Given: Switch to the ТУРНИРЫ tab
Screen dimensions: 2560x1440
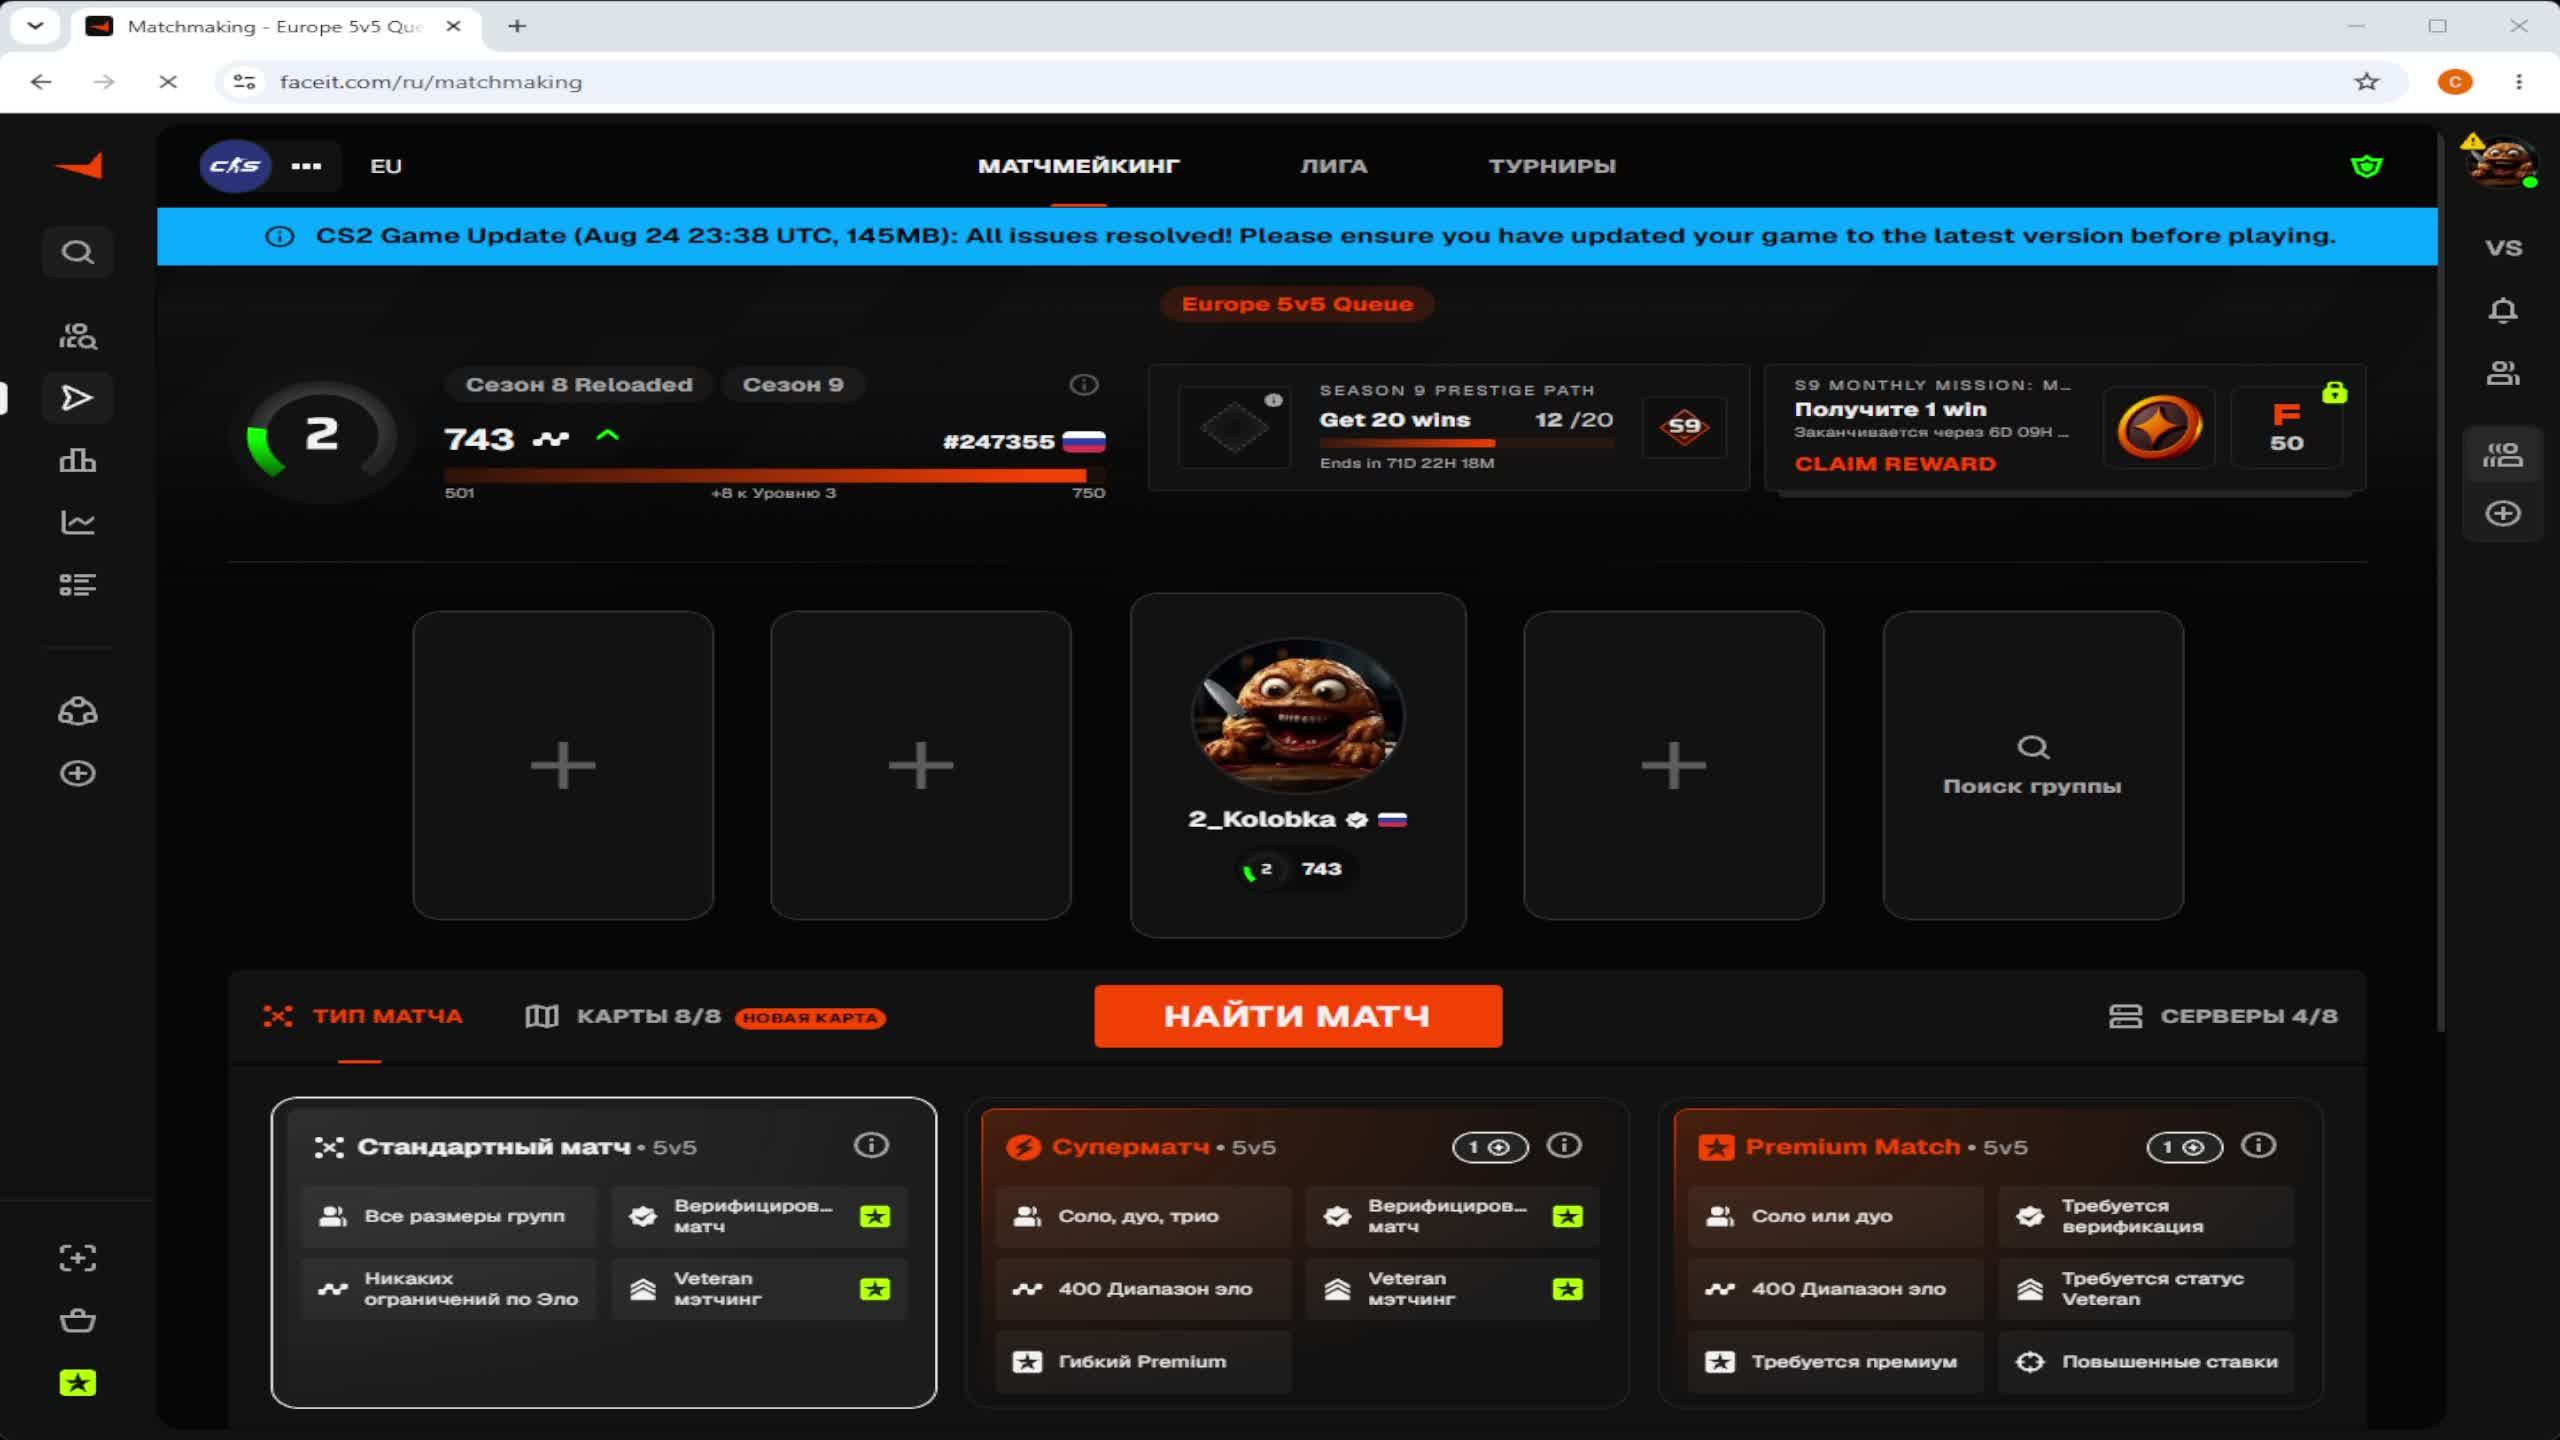Looking at the screenshot, I should coord(1552,166).
